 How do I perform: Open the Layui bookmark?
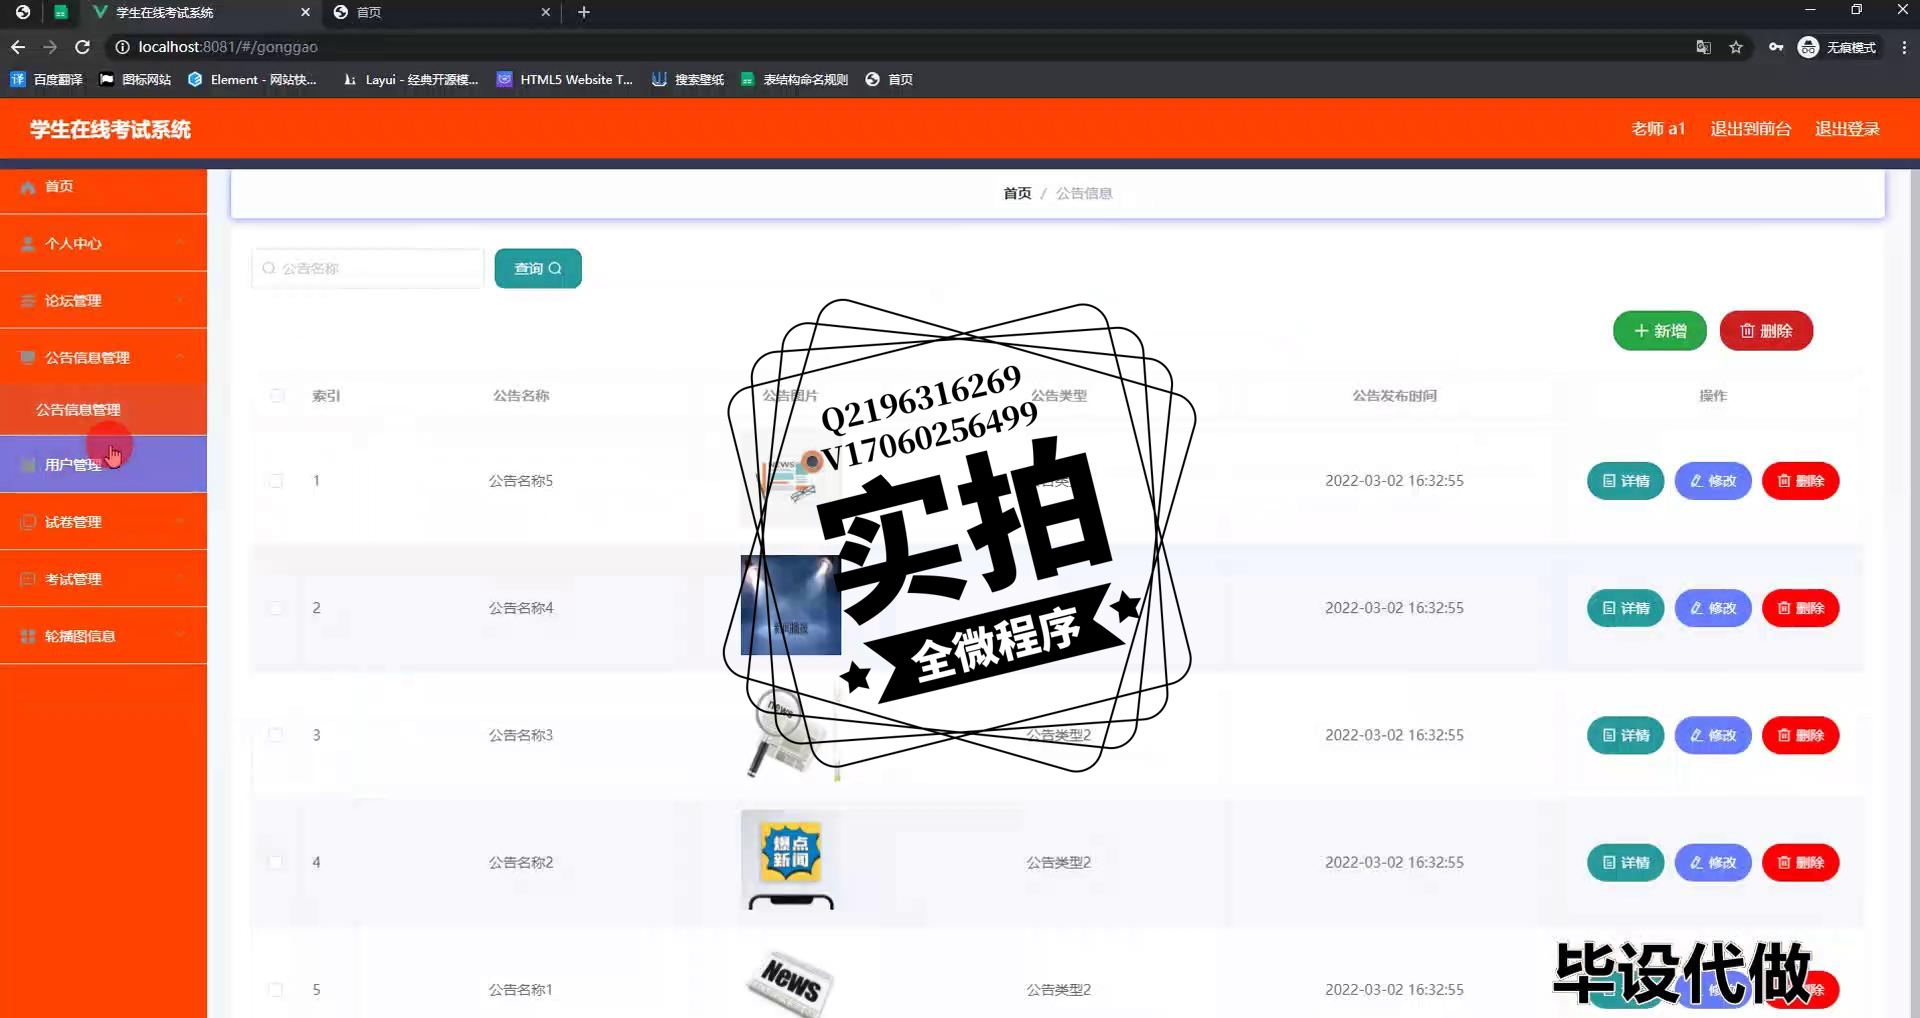(410, 79)
